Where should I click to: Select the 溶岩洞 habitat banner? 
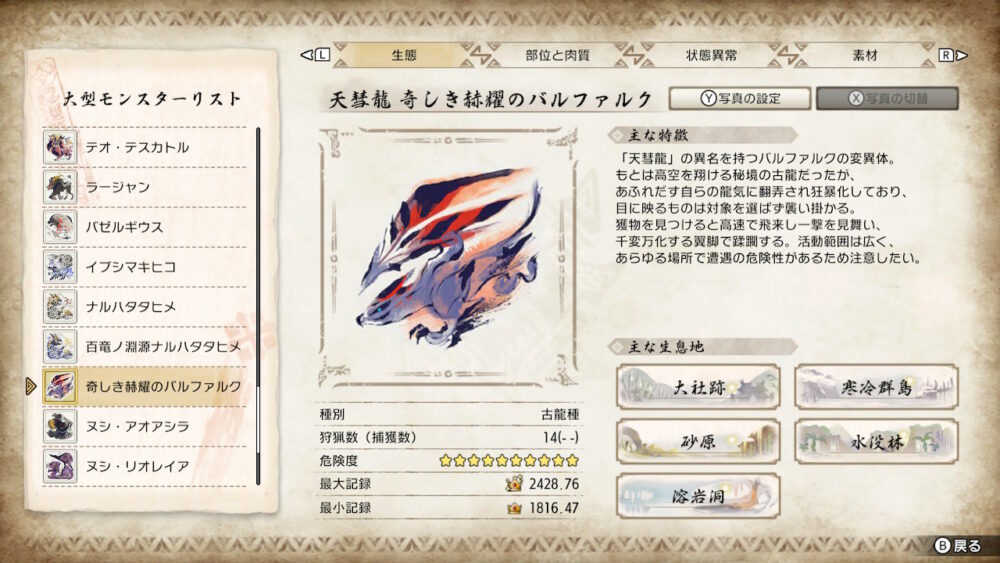(x=698, y=496)
